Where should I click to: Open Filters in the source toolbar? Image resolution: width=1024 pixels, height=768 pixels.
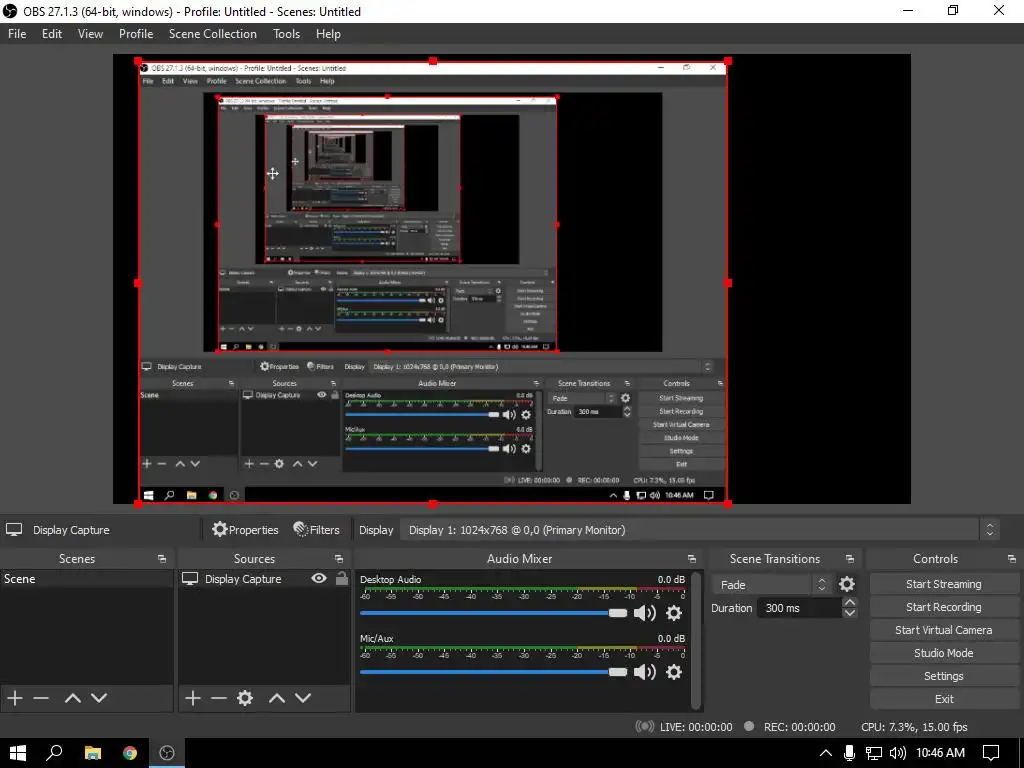click(x=317, y=530)
